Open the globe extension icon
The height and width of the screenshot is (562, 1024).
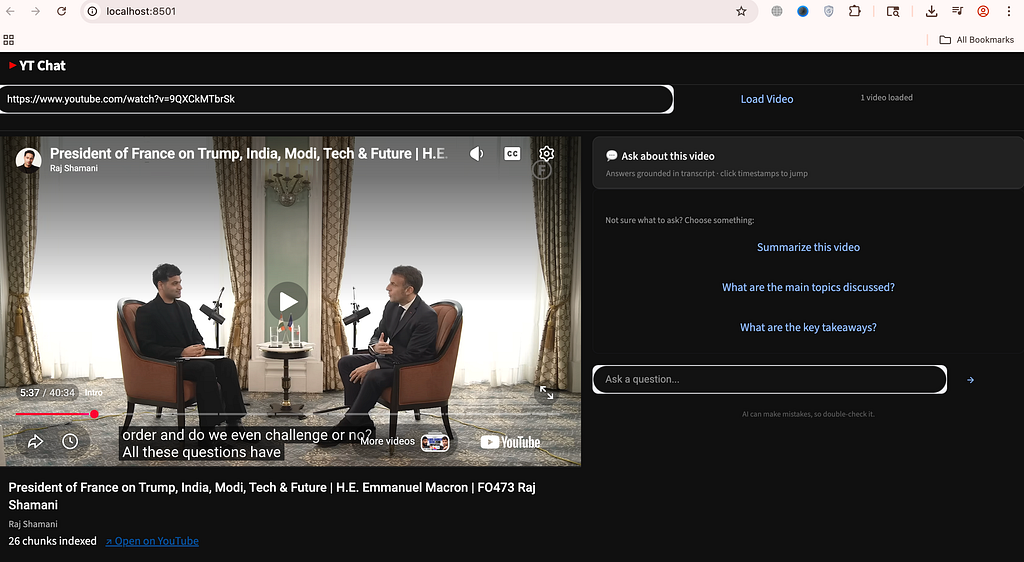pos(776,11)
